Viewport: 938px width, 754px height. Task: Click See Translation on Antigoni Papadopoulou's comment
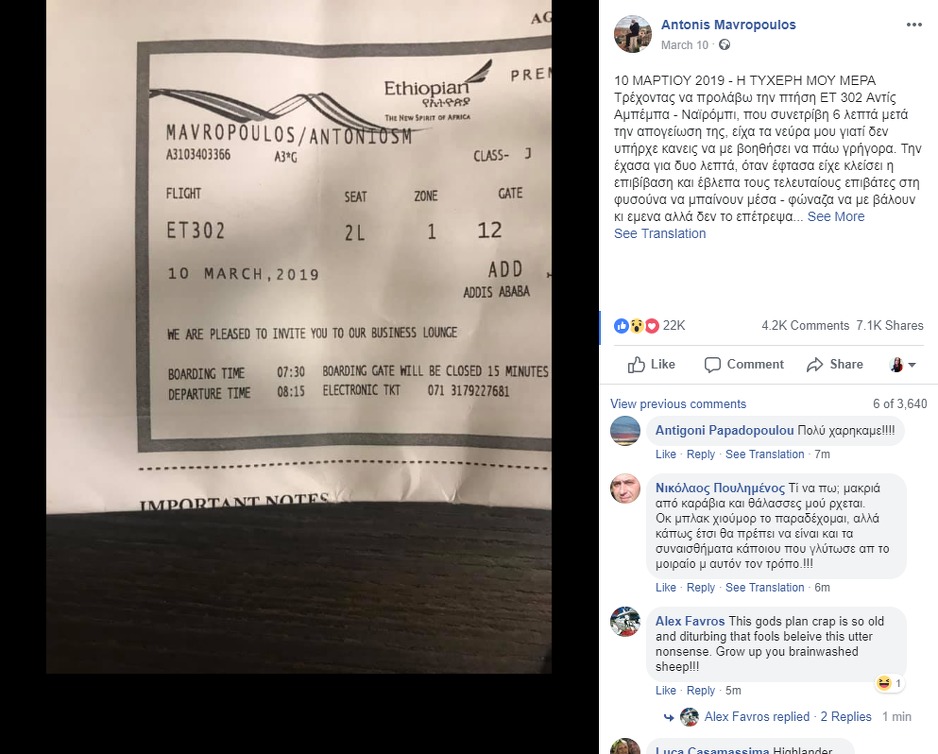pyautogui.click(x=765, y=454)
